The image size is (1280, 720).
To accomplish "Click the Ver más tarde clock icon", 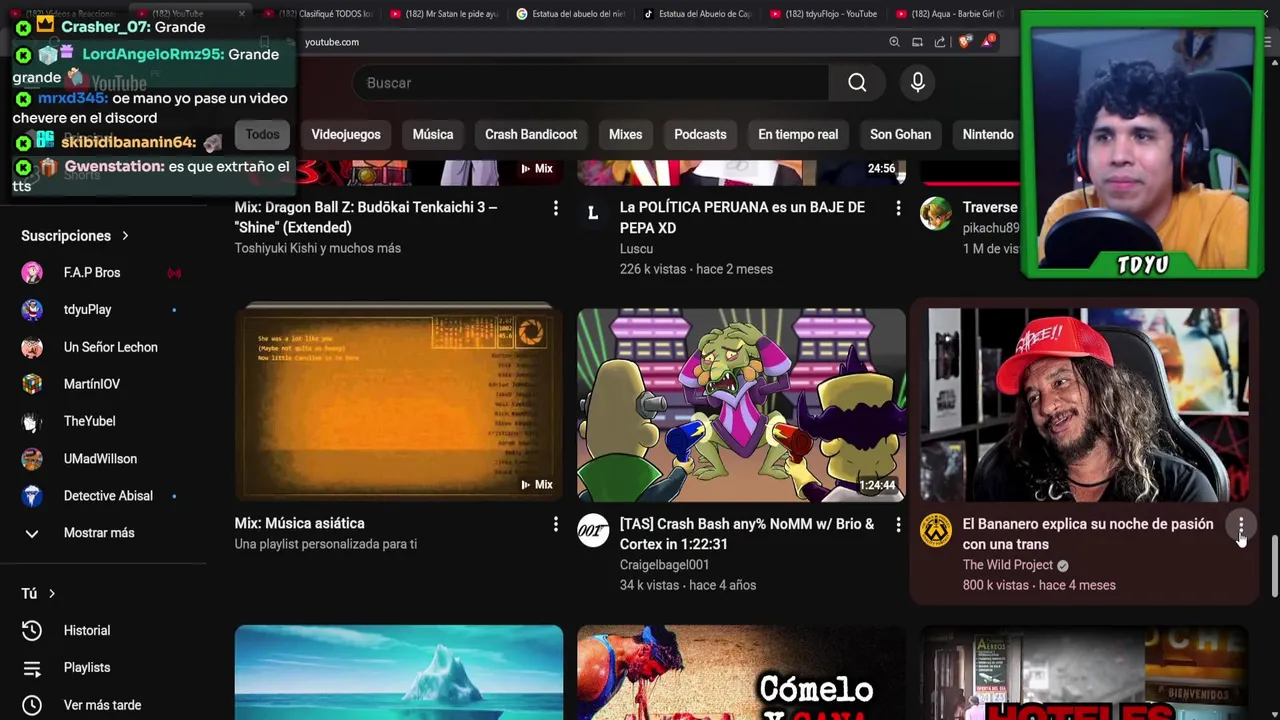I will tap(32, 705).
